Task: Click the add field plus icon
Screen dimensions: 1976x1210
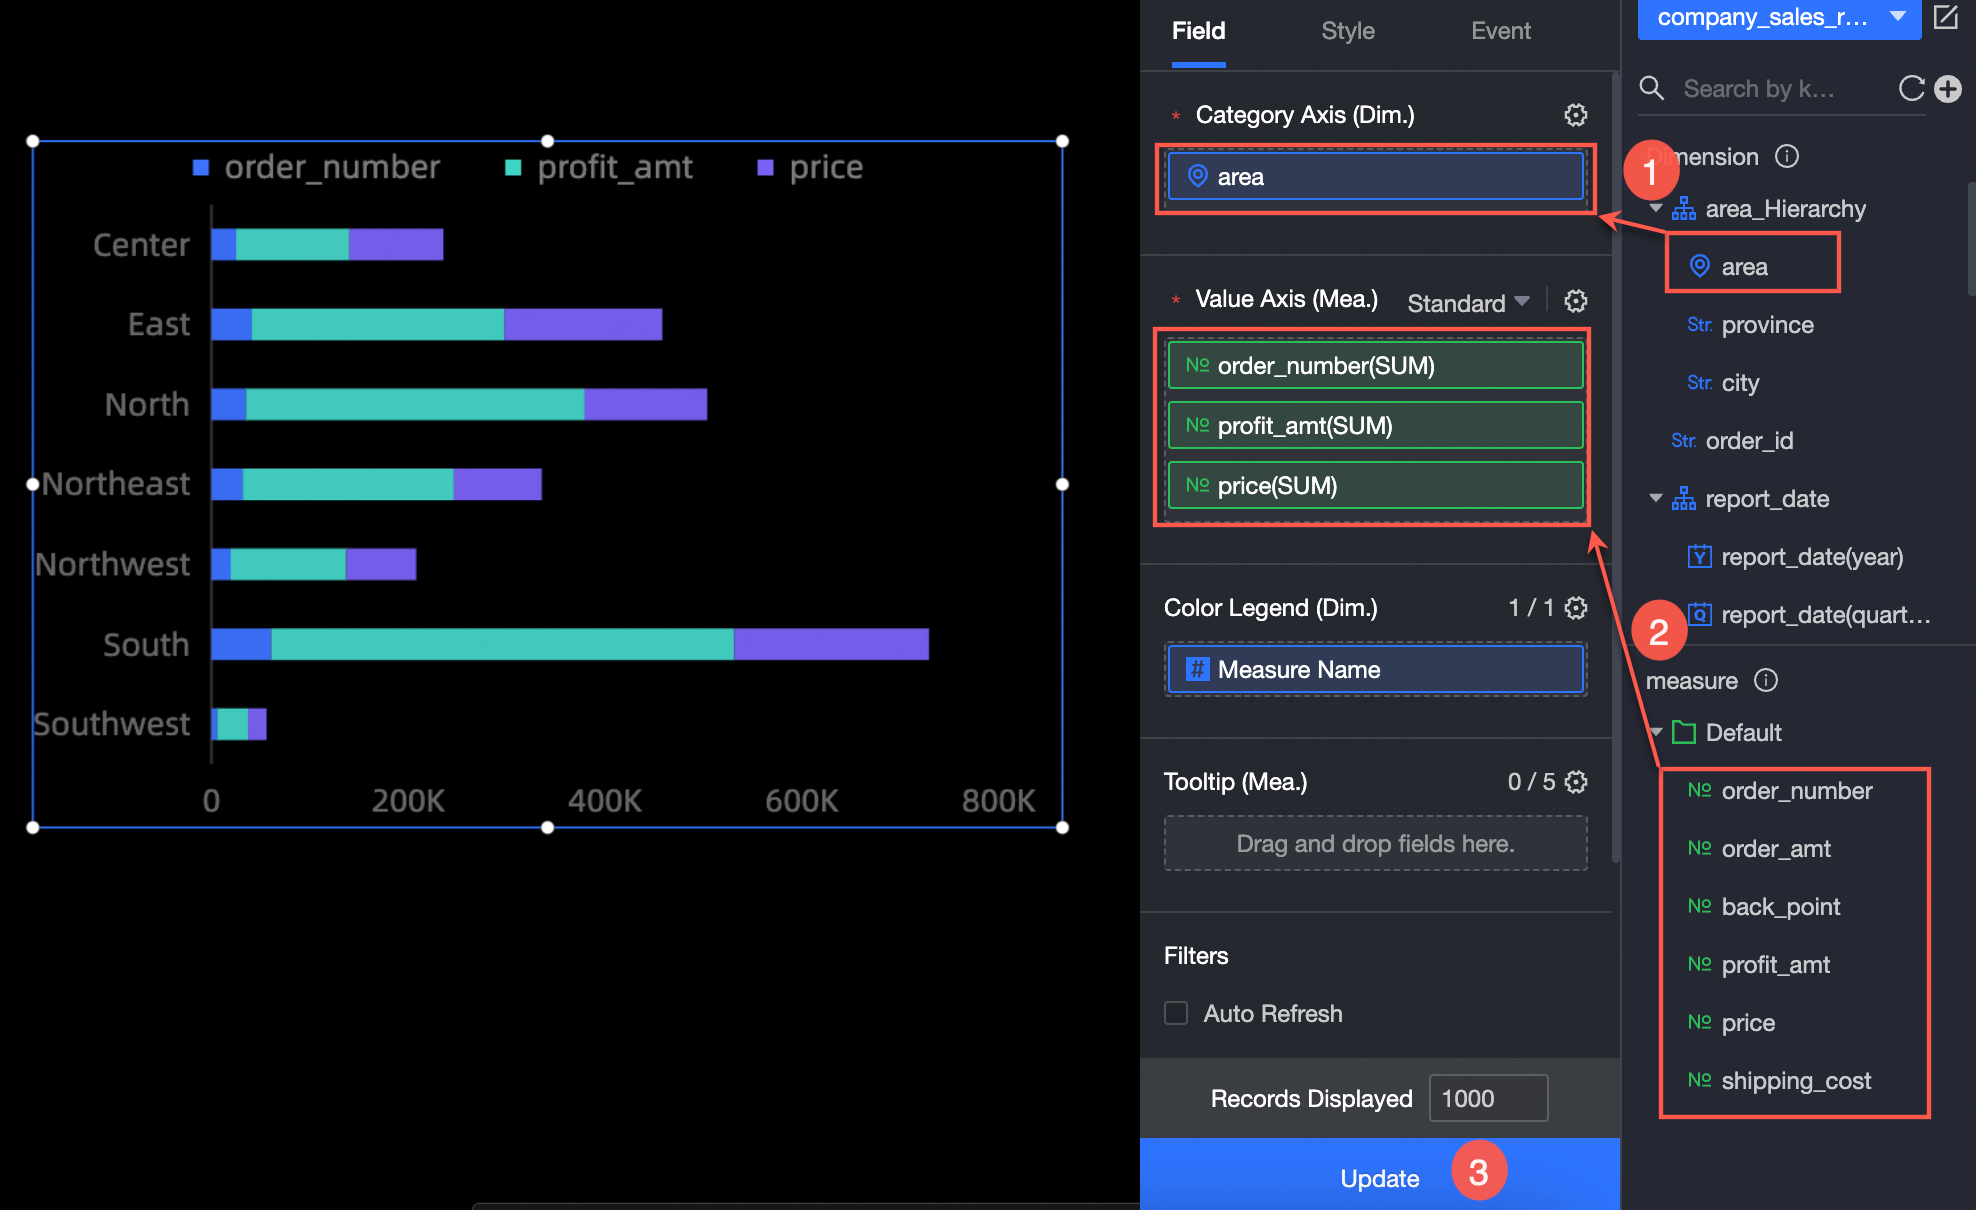Action: tap(1948, 89)
